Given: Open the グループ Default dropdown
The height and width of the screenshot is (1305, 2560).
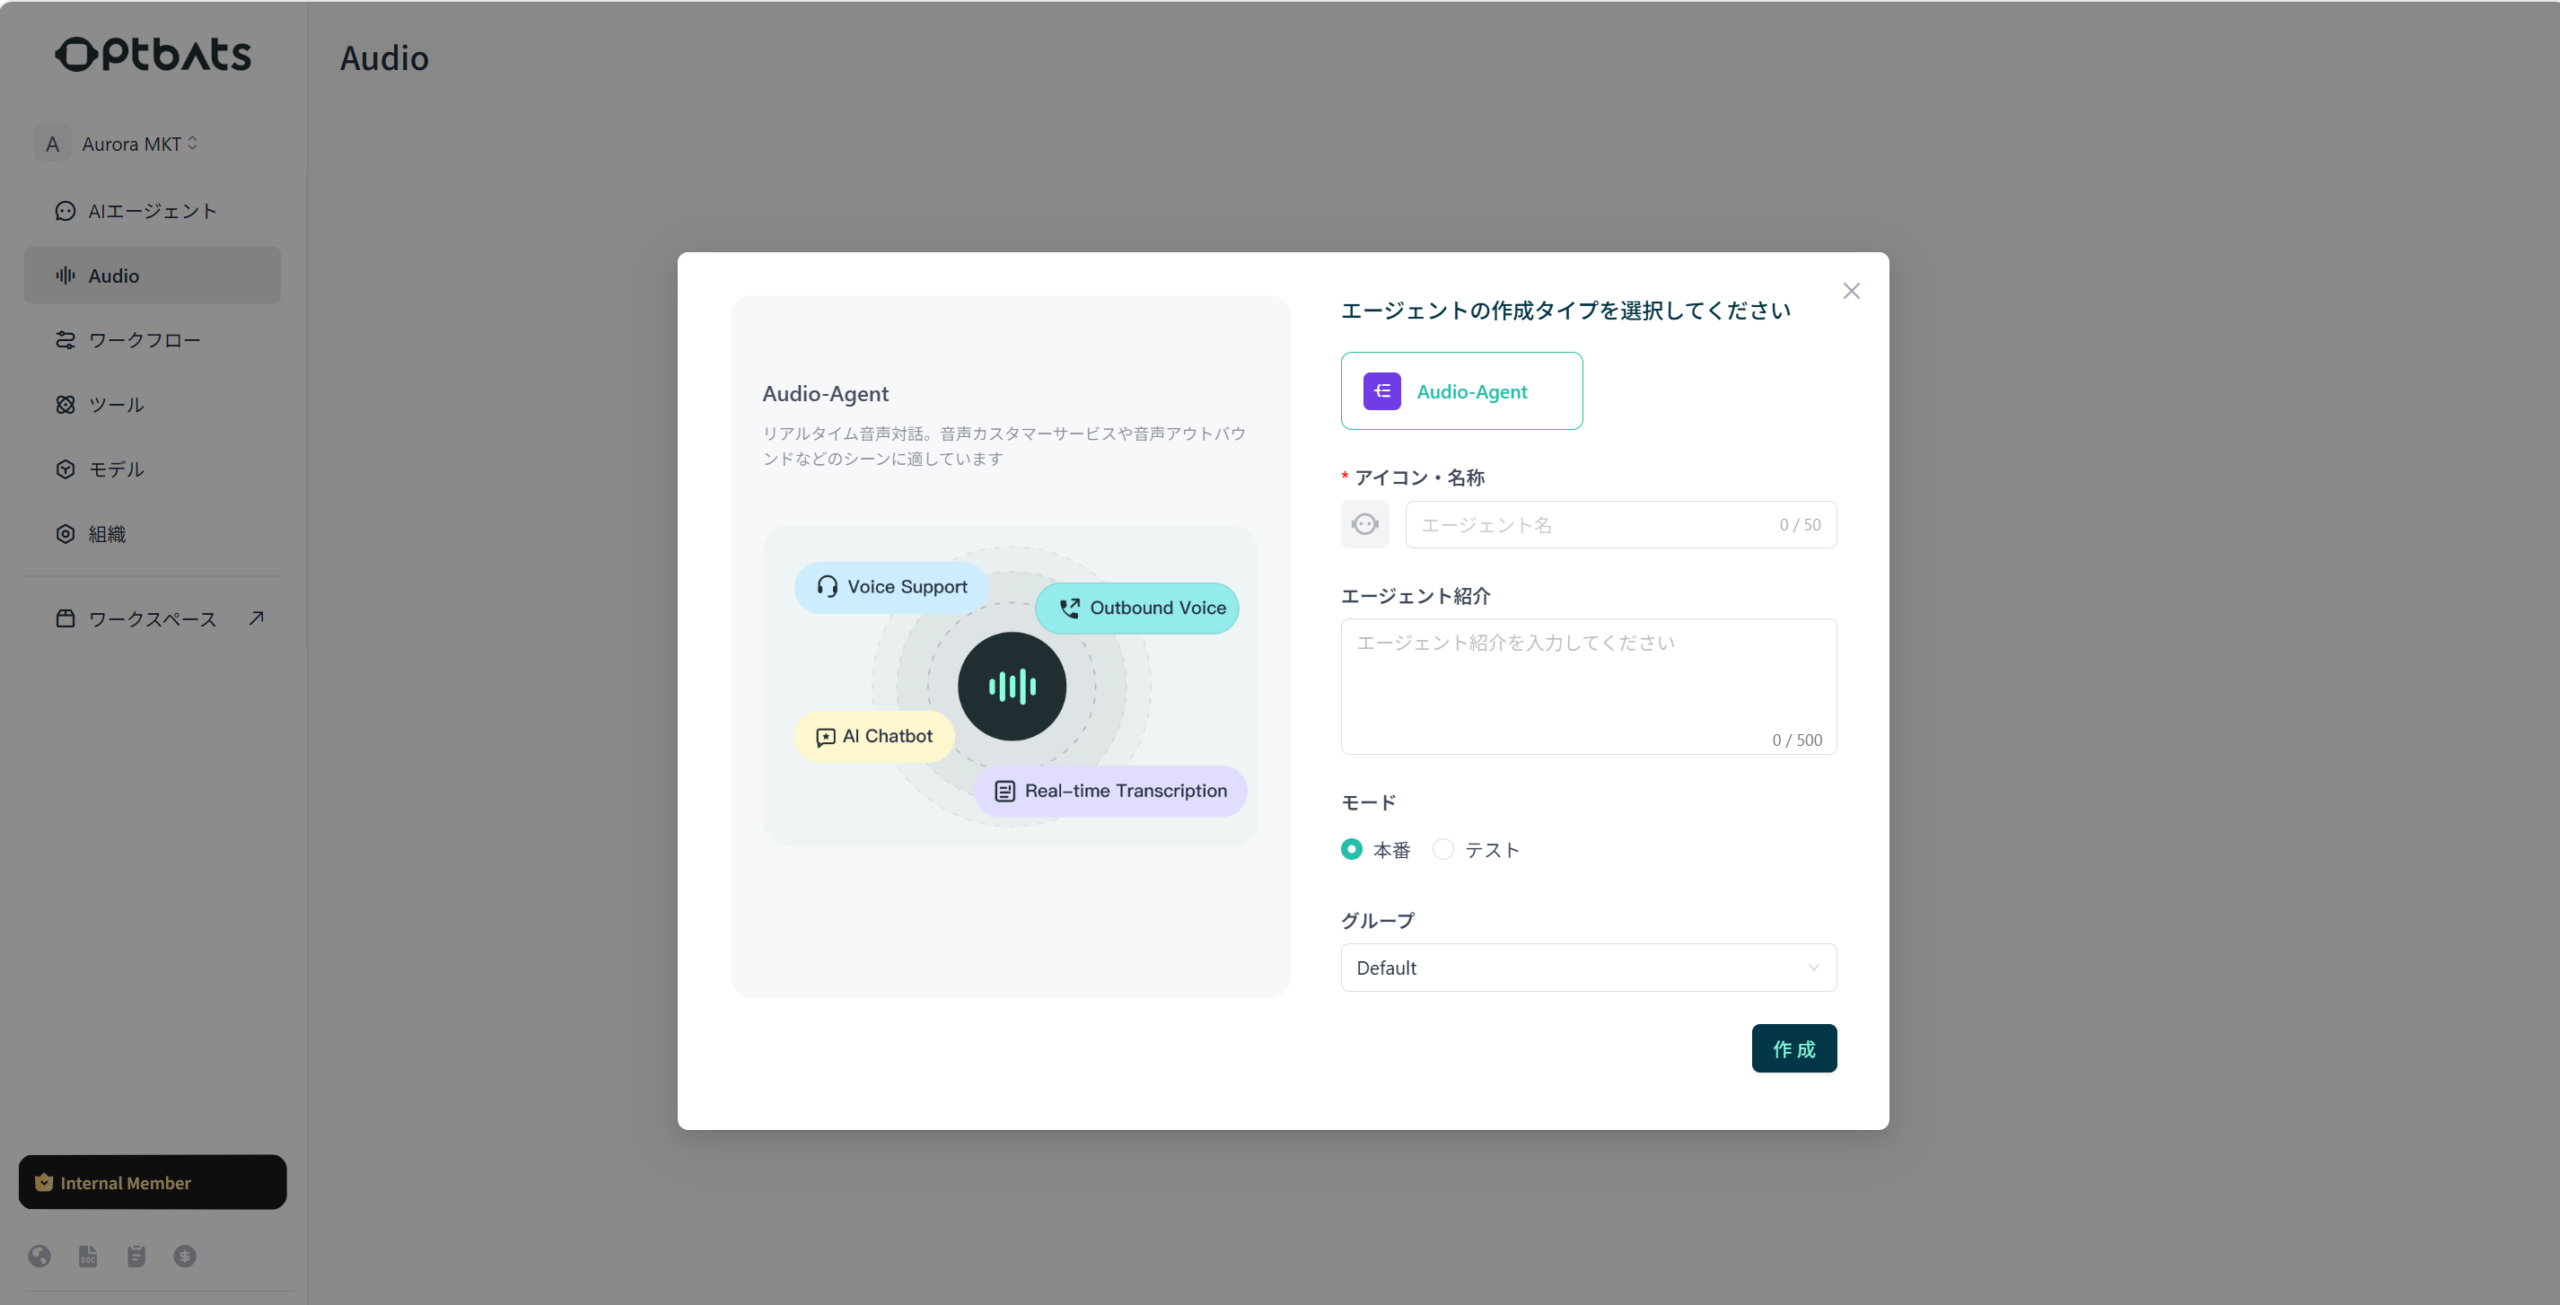Looking at the screenshot, I should (x=1588, y=967).
